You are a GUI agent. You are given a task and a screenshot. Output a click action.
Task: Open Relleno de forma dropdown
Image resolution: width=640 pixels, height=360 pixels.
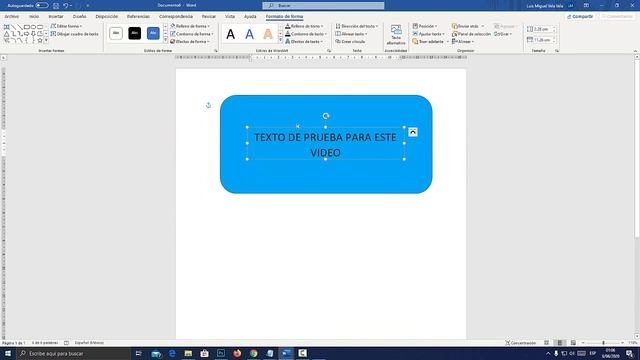[x=190, y=26]
